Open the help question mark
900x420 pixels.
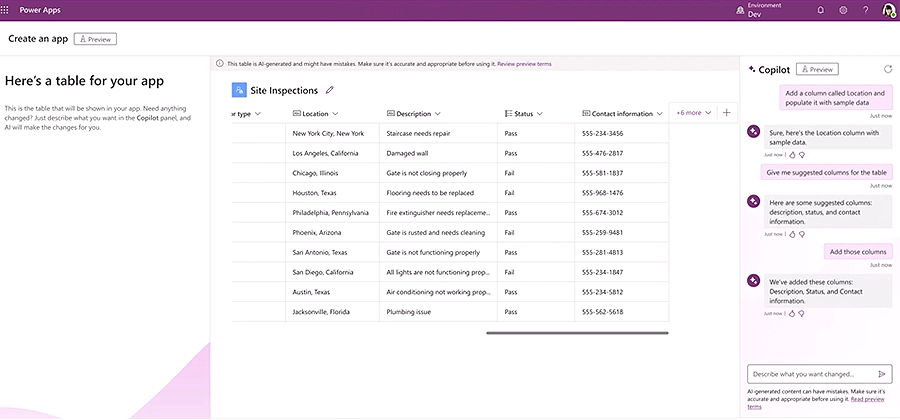(866, 10)
